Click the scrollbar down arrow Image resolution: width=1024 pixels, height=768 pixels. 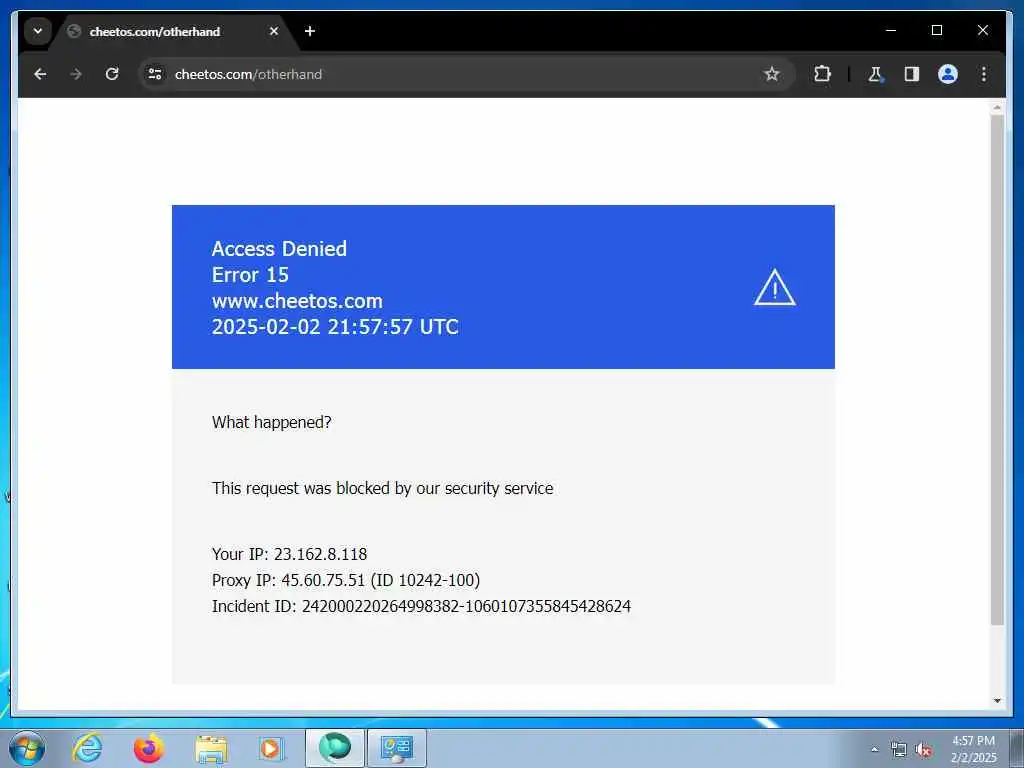click(997, 701)
